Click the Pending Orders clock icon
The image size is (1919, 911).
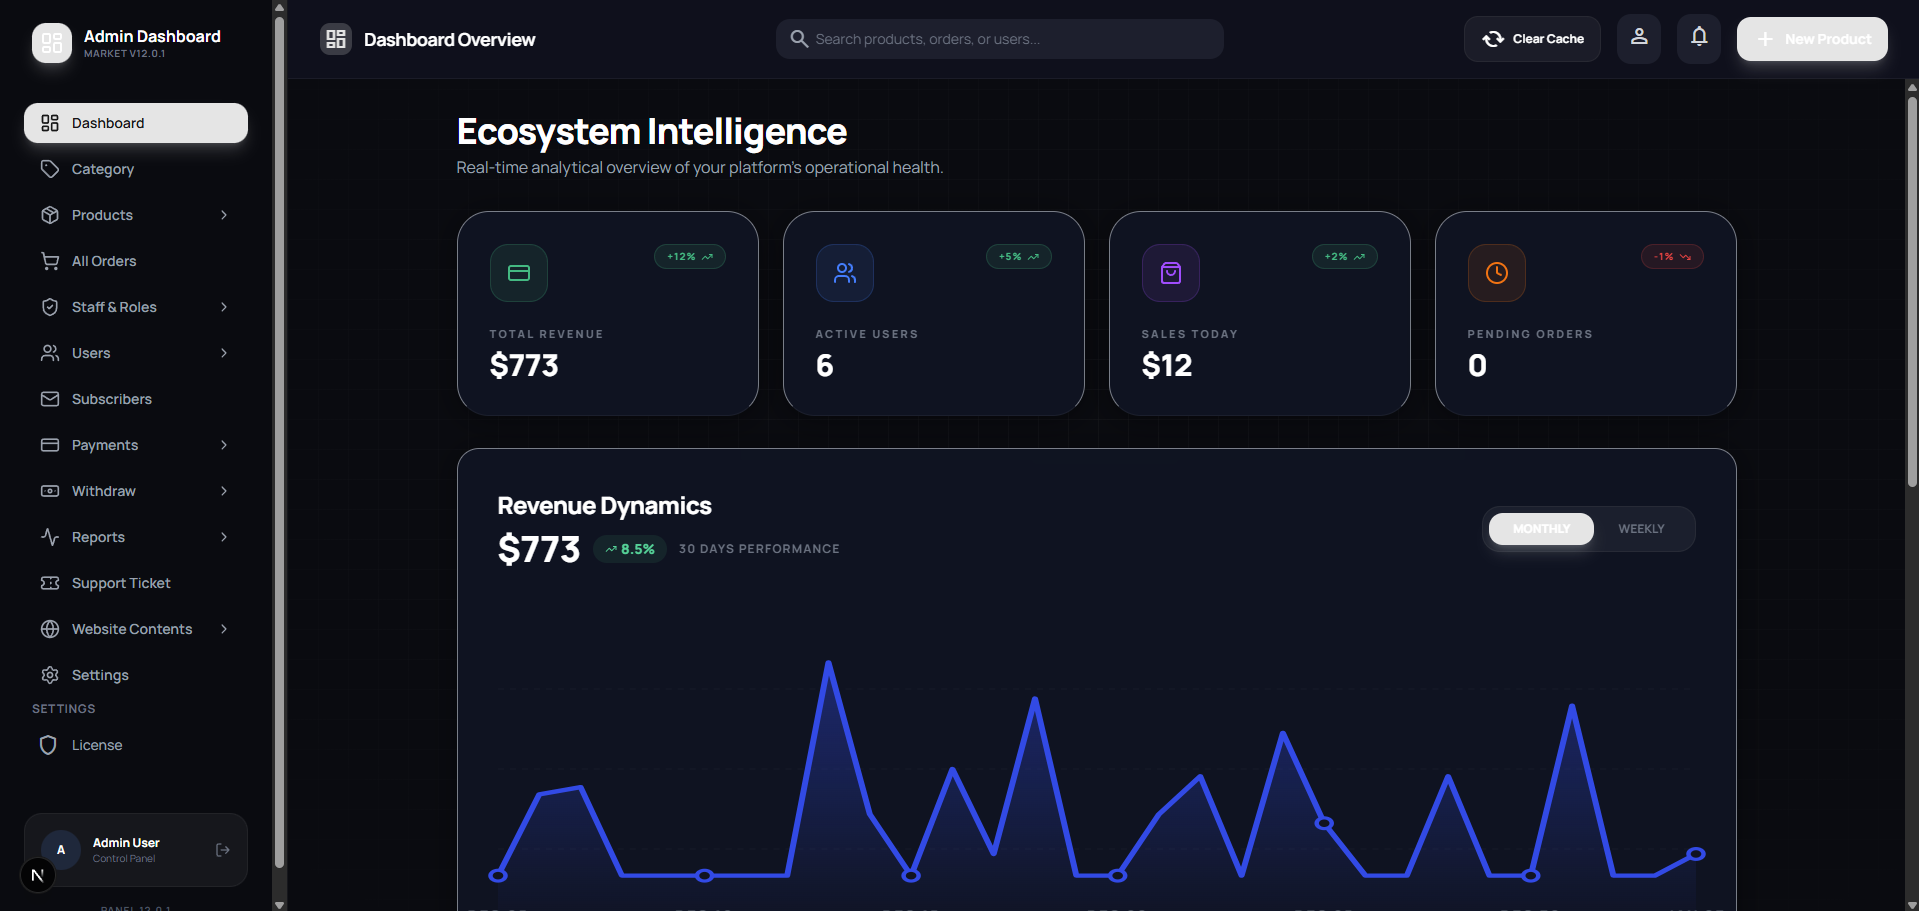(1496, 273)
